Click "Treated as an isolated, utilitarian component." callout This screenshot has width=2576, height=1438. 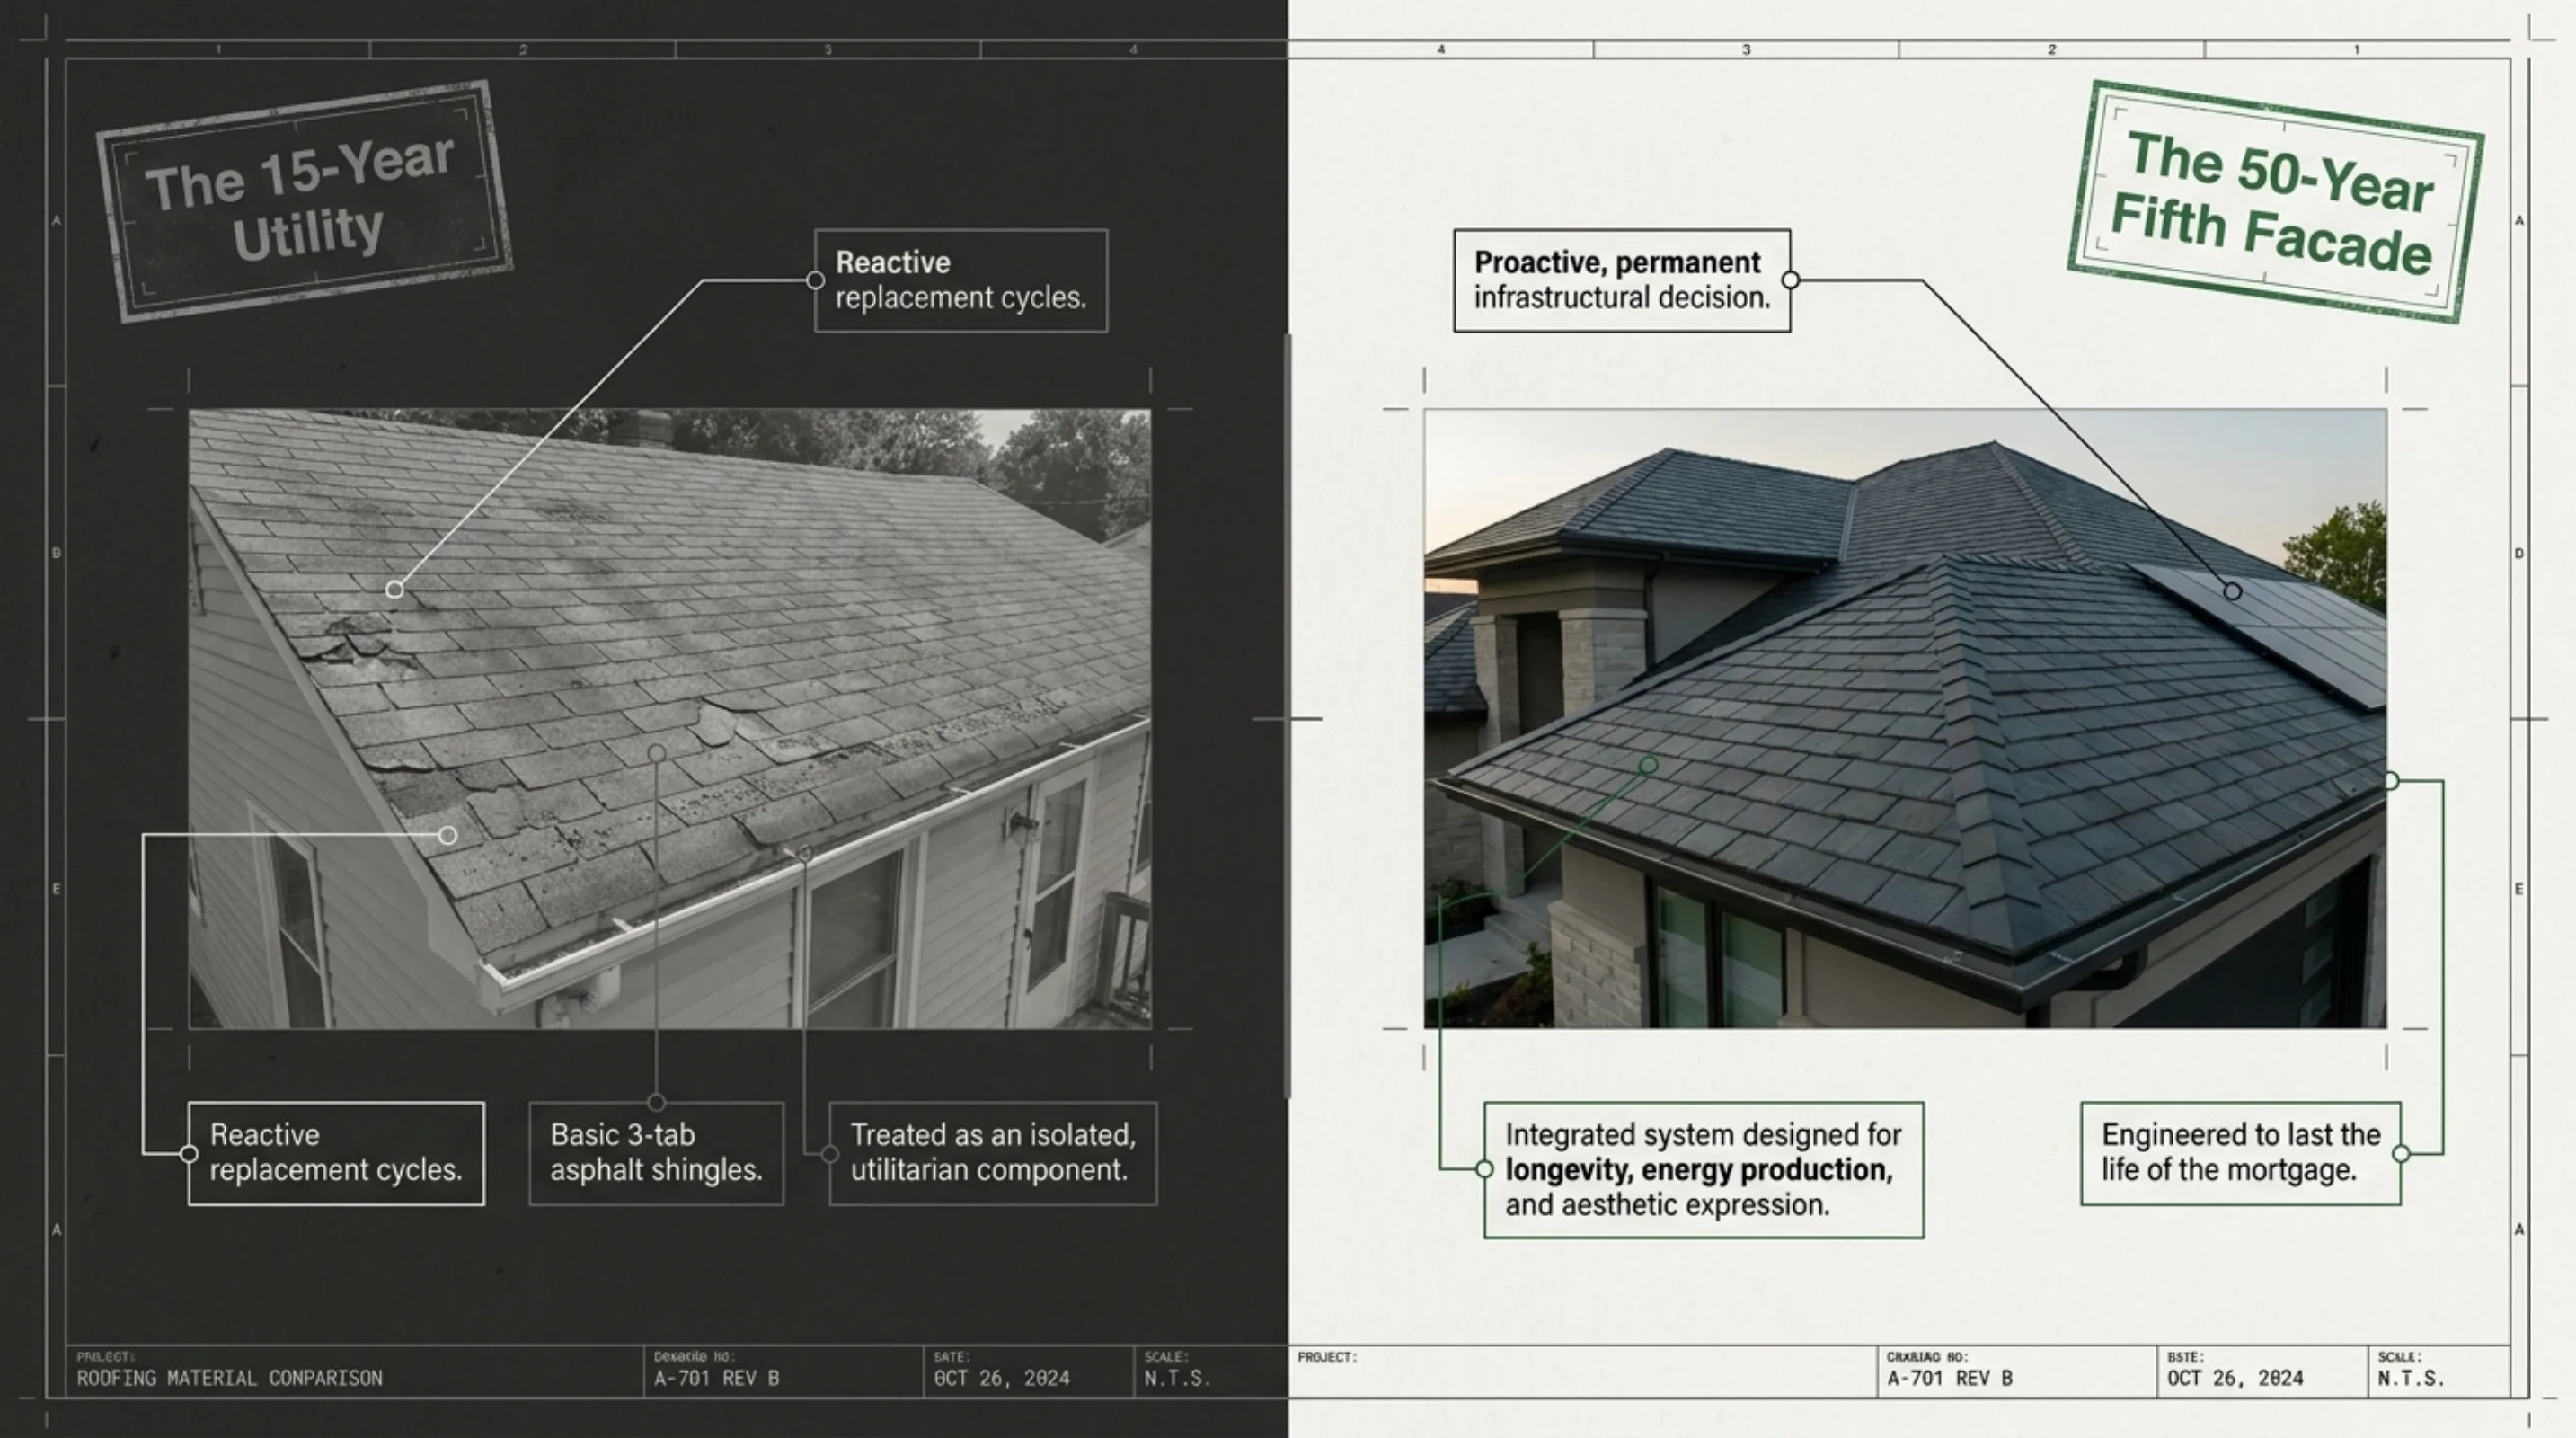[993, 1153]
